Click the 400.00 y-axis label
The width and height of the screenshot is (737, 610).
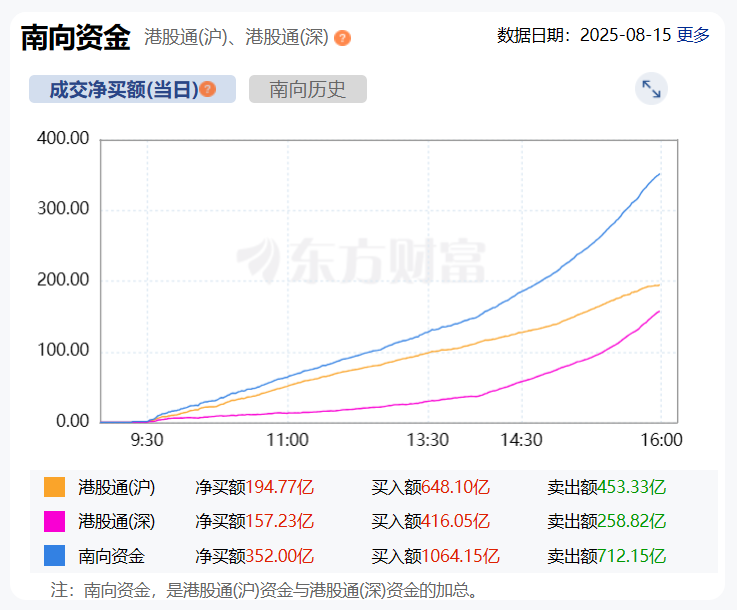pyautogui.click(x=63, y=138)
